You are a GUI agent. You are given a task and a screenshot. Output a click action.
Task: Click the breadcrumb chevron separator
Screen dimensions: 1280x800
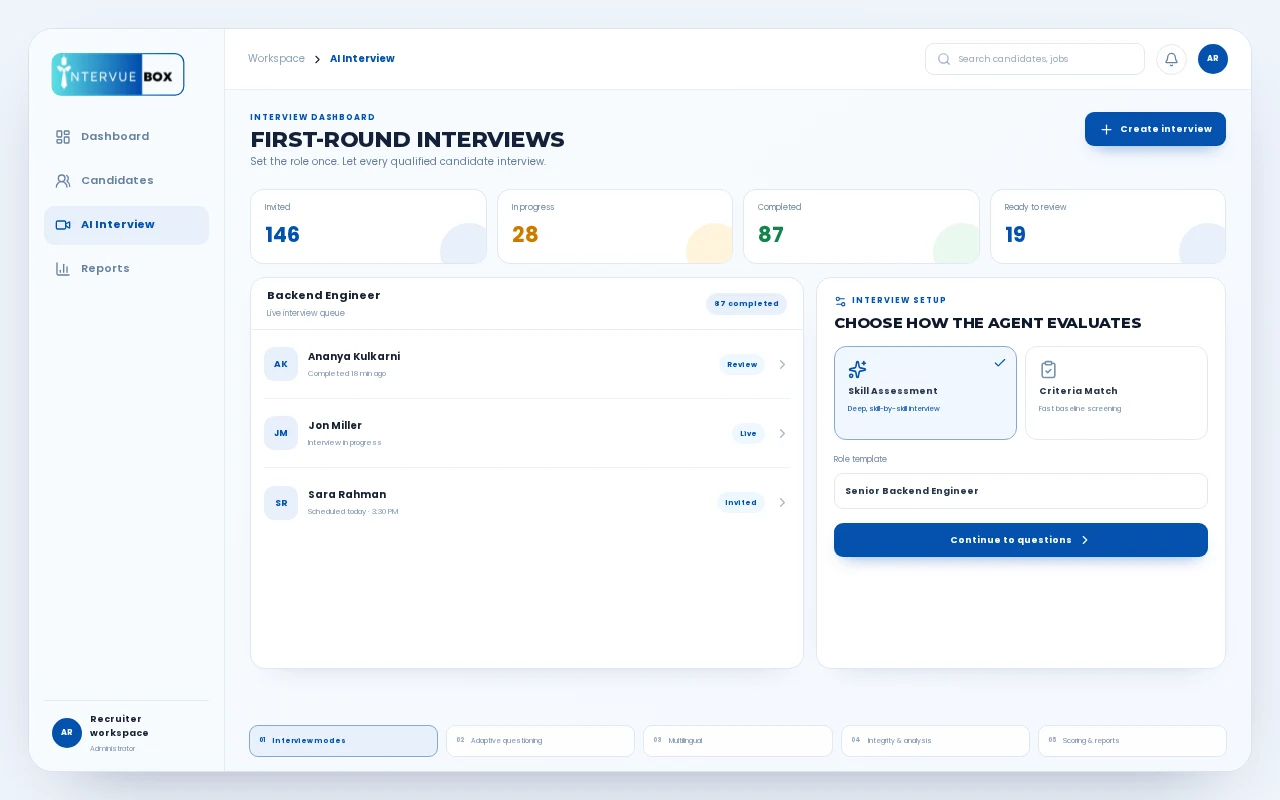317,60
